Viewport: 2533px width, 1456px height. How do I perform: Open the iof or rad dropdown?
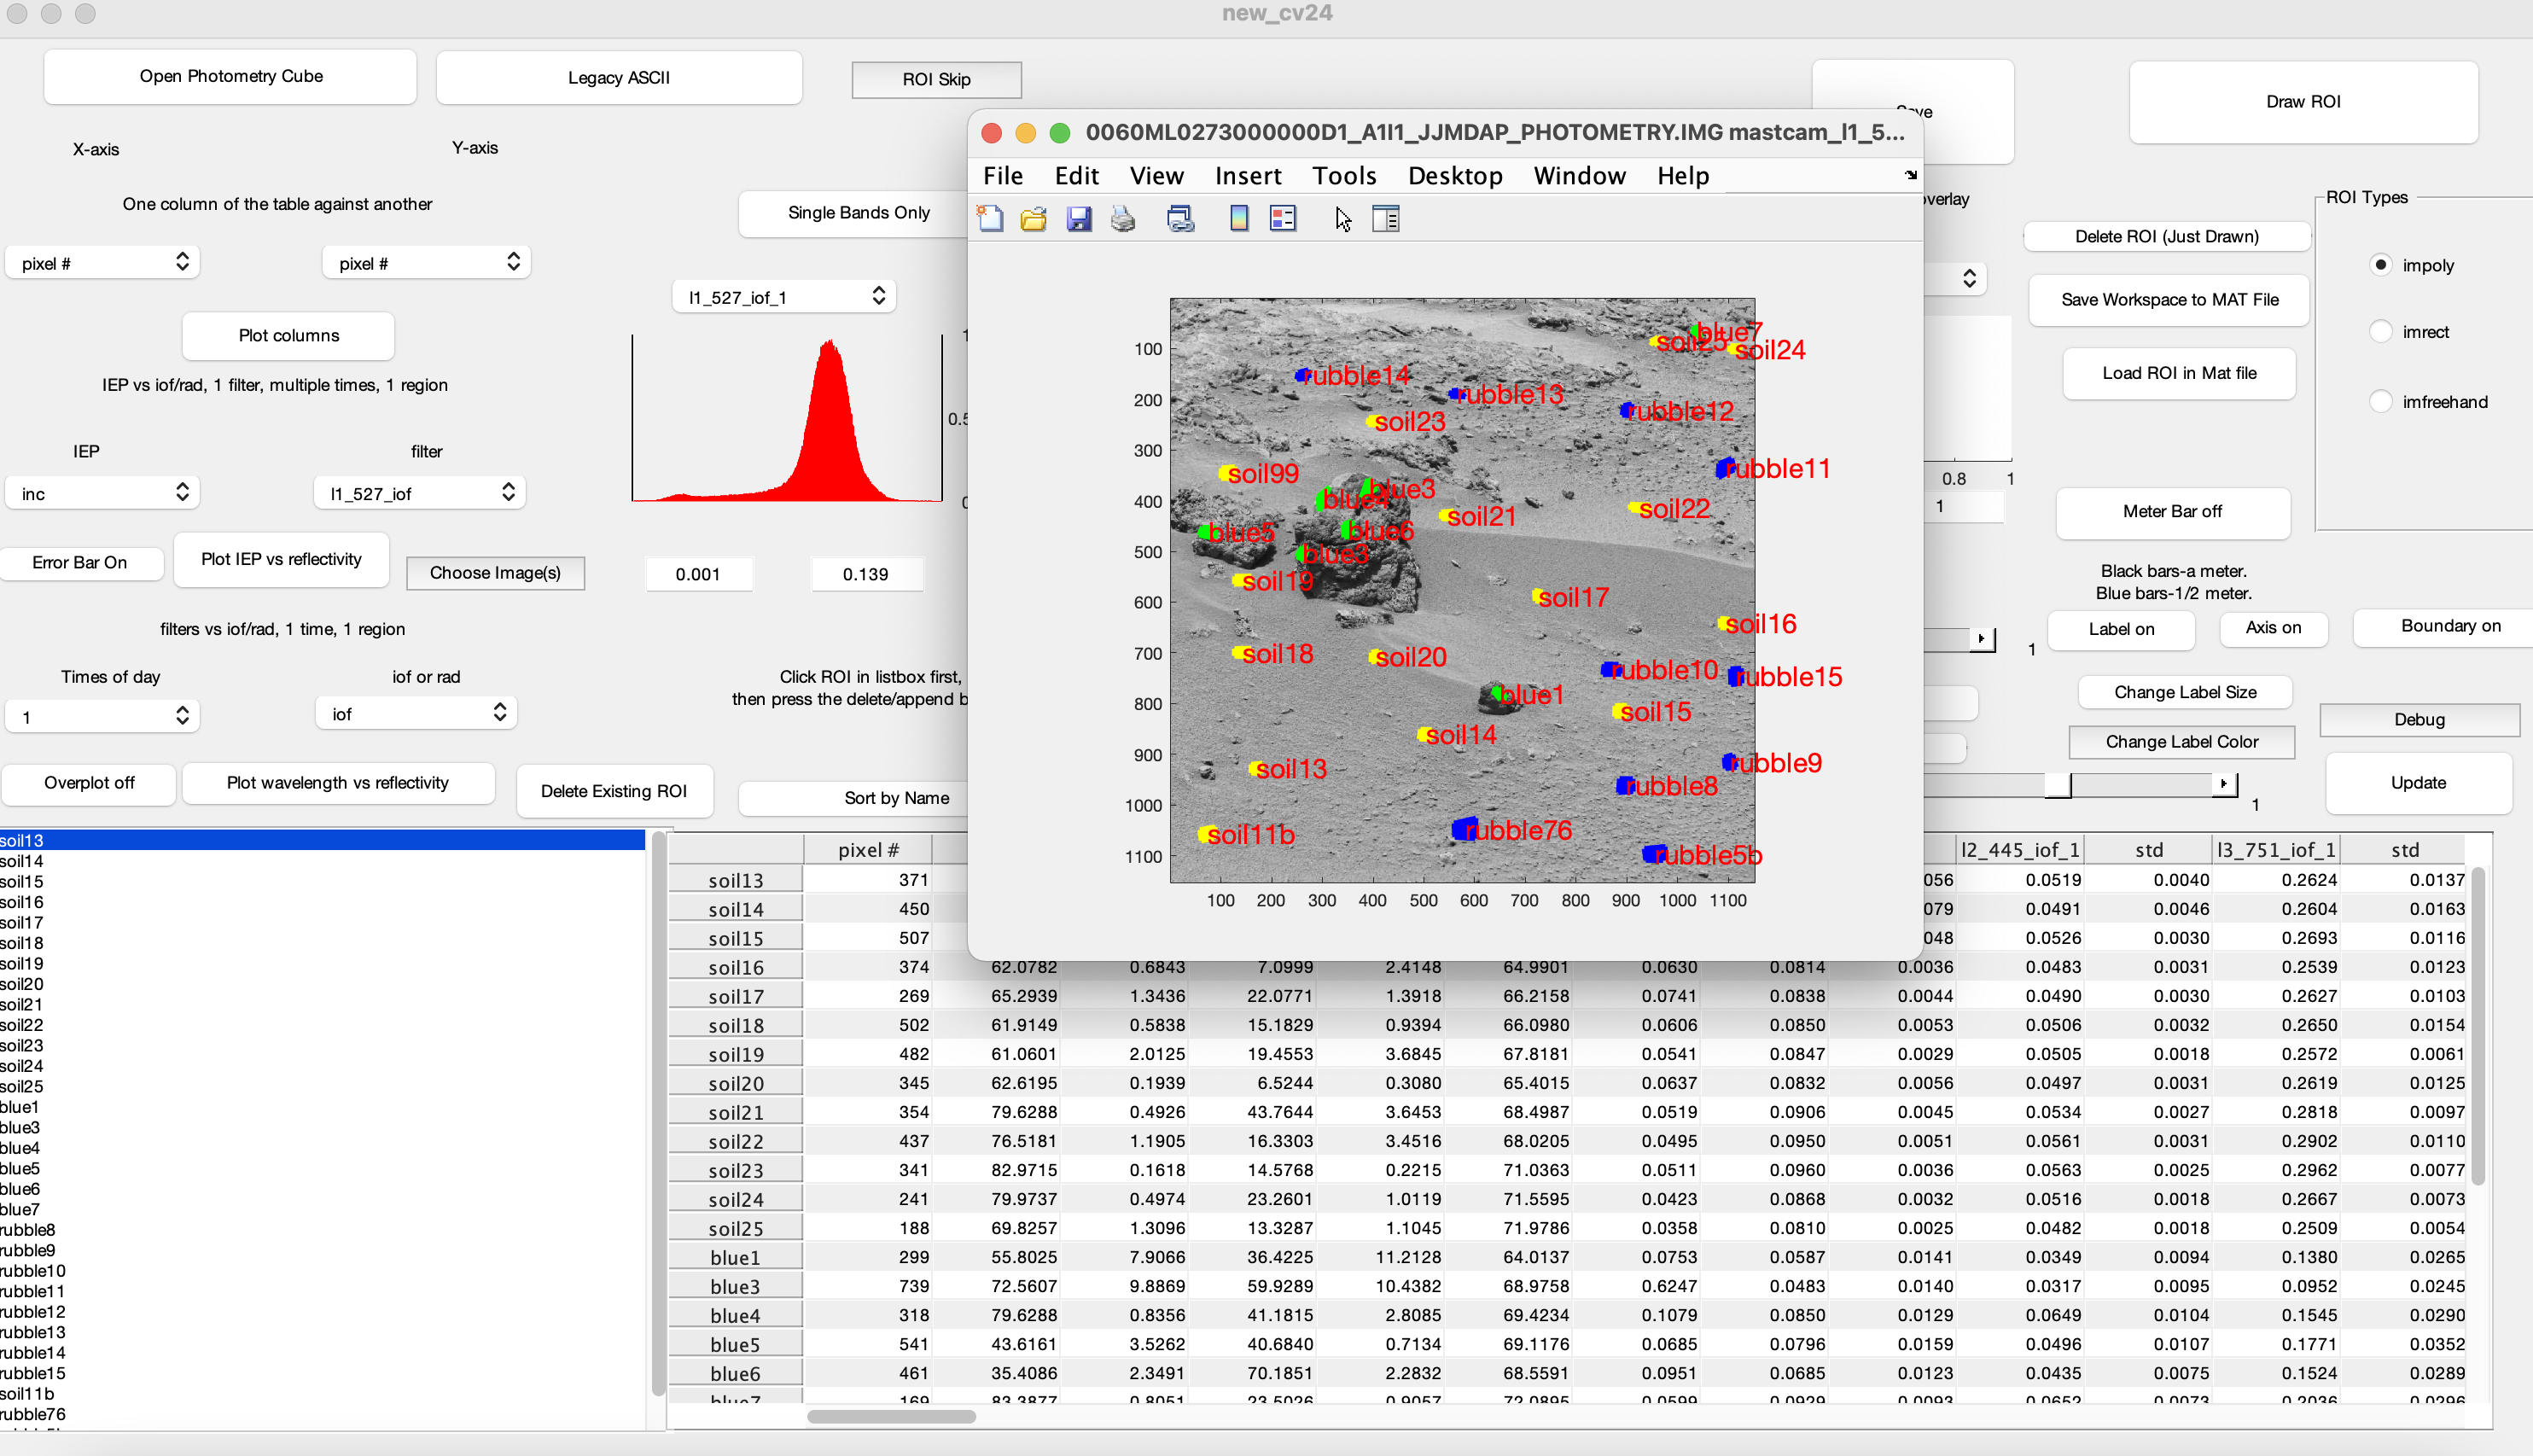pos(416,714)
